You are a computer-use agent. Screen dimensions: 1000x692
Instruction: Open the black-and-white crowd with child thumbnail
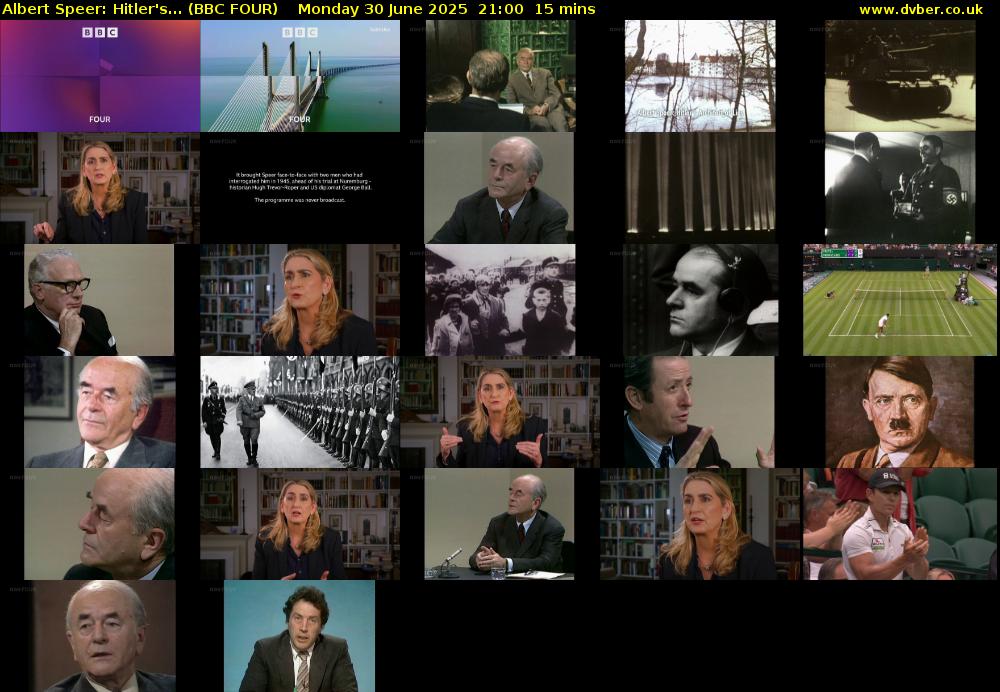pos(501,300)
